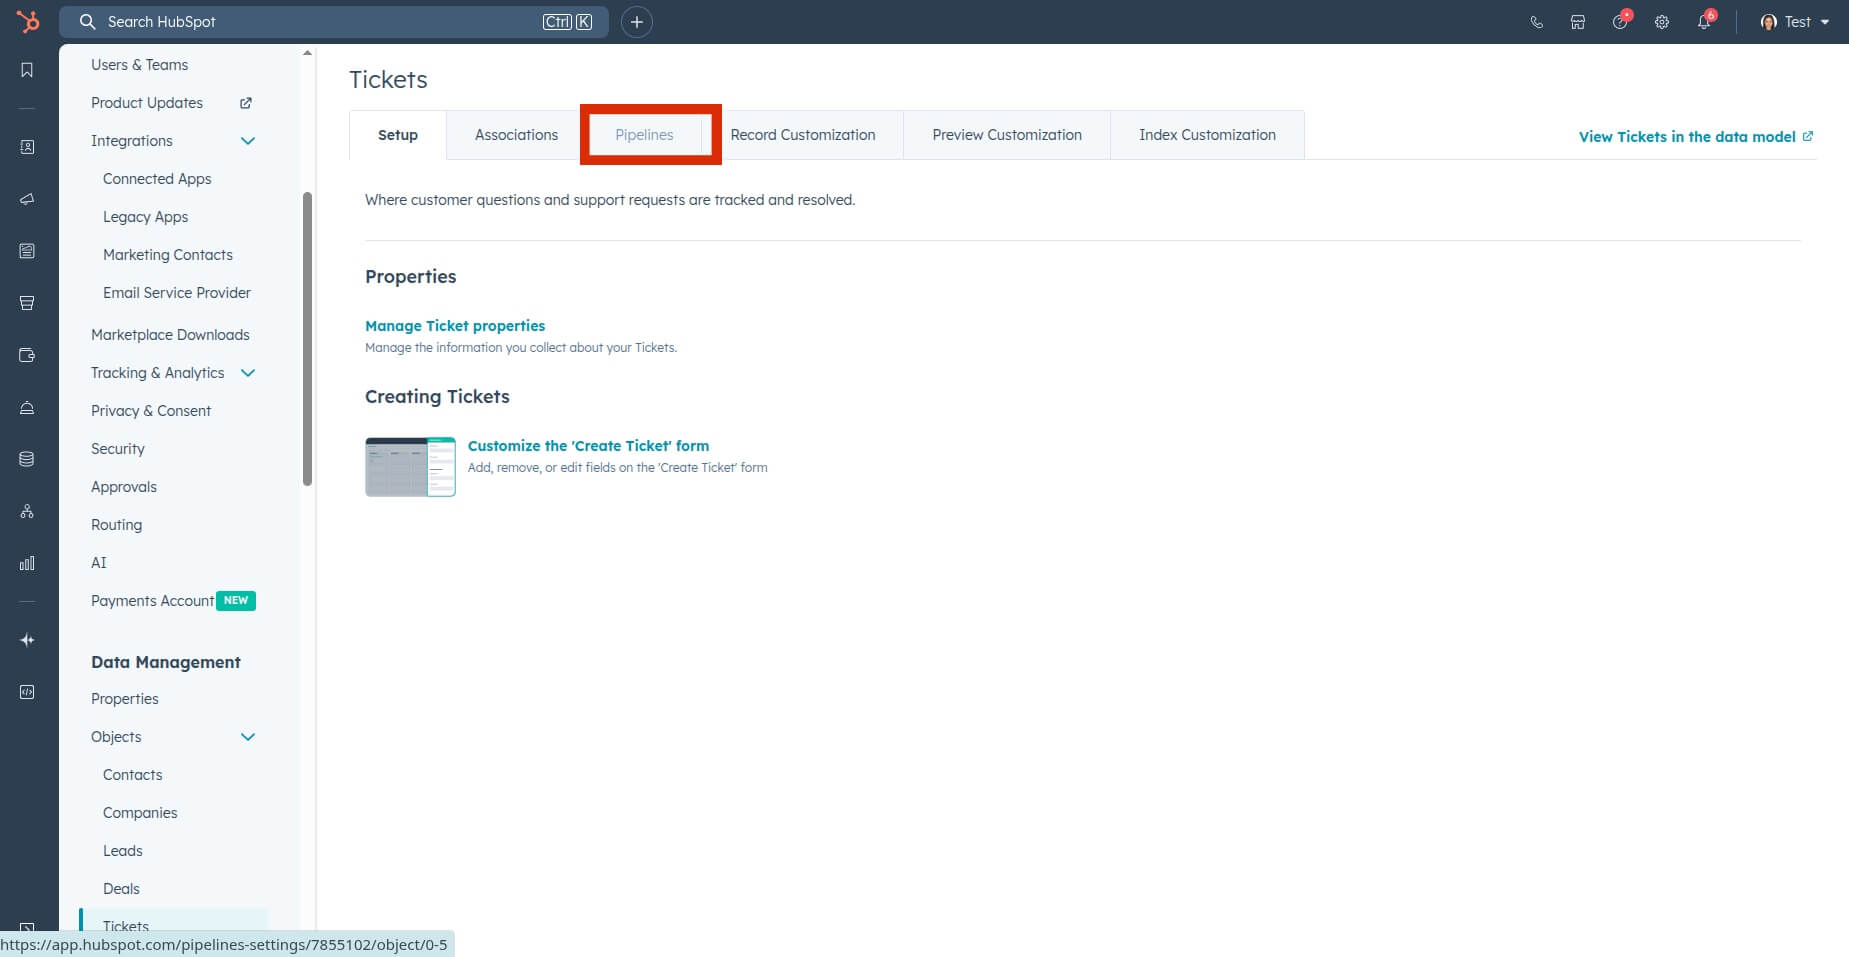The width and height of the screenshot is (1849, 957).
Task: Click the Search HubSpot field
Action: coord(300,21)
